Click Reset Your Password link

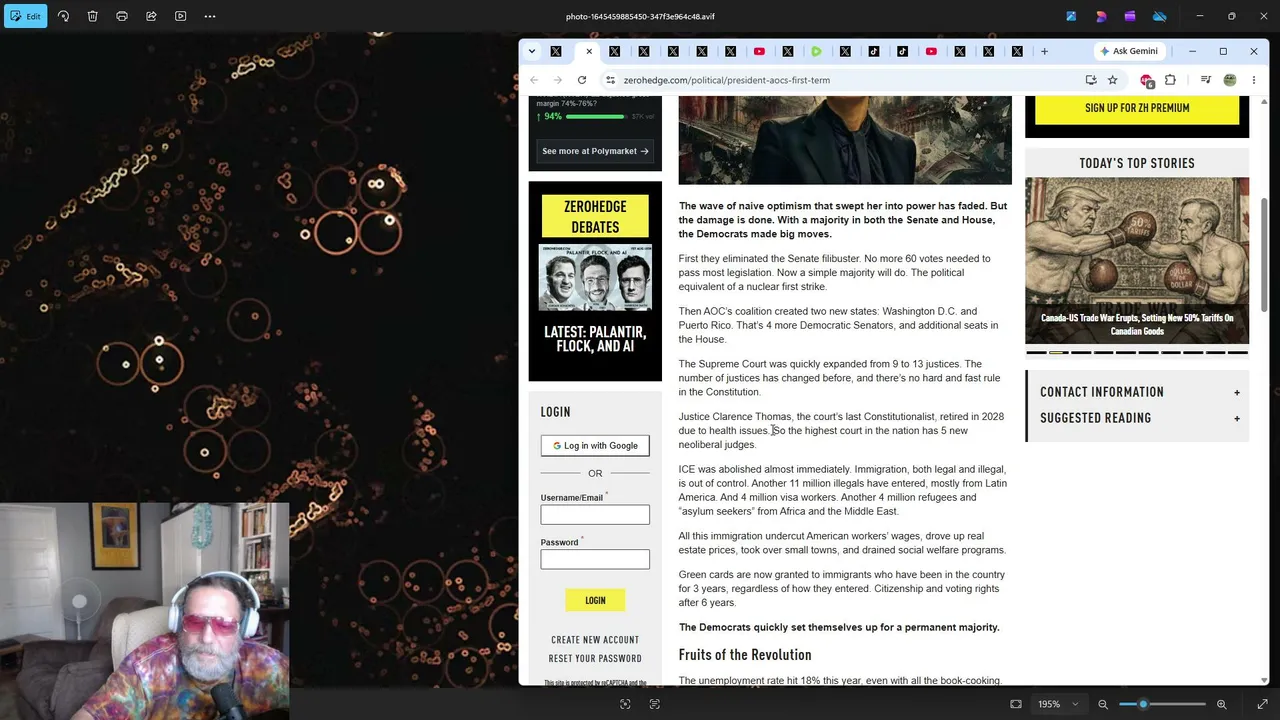click(595, 659)
